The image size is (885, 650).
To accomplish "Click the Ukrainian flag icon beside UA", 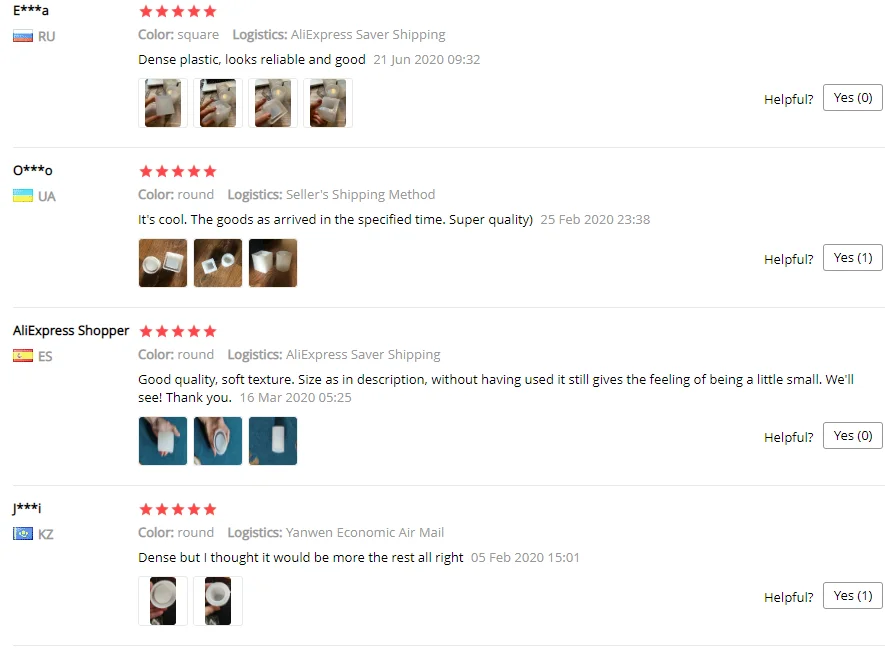I will [23, 196].
